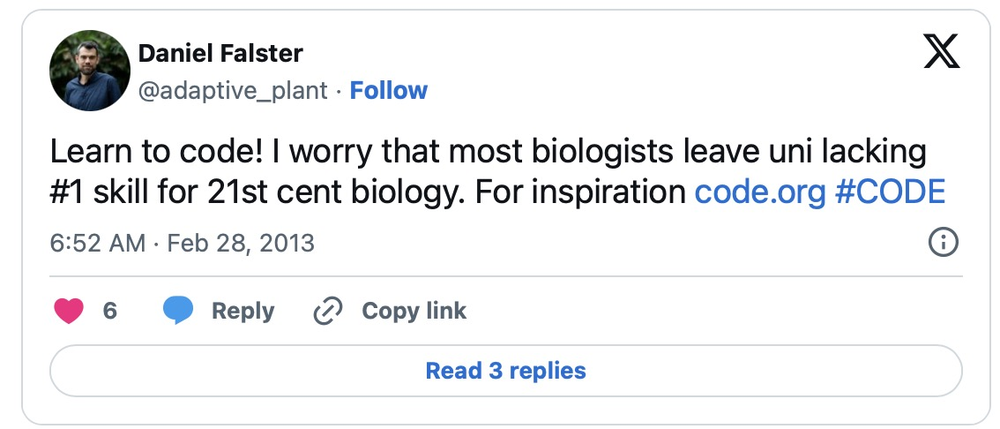Click the X logo icon

coord(941,50)
